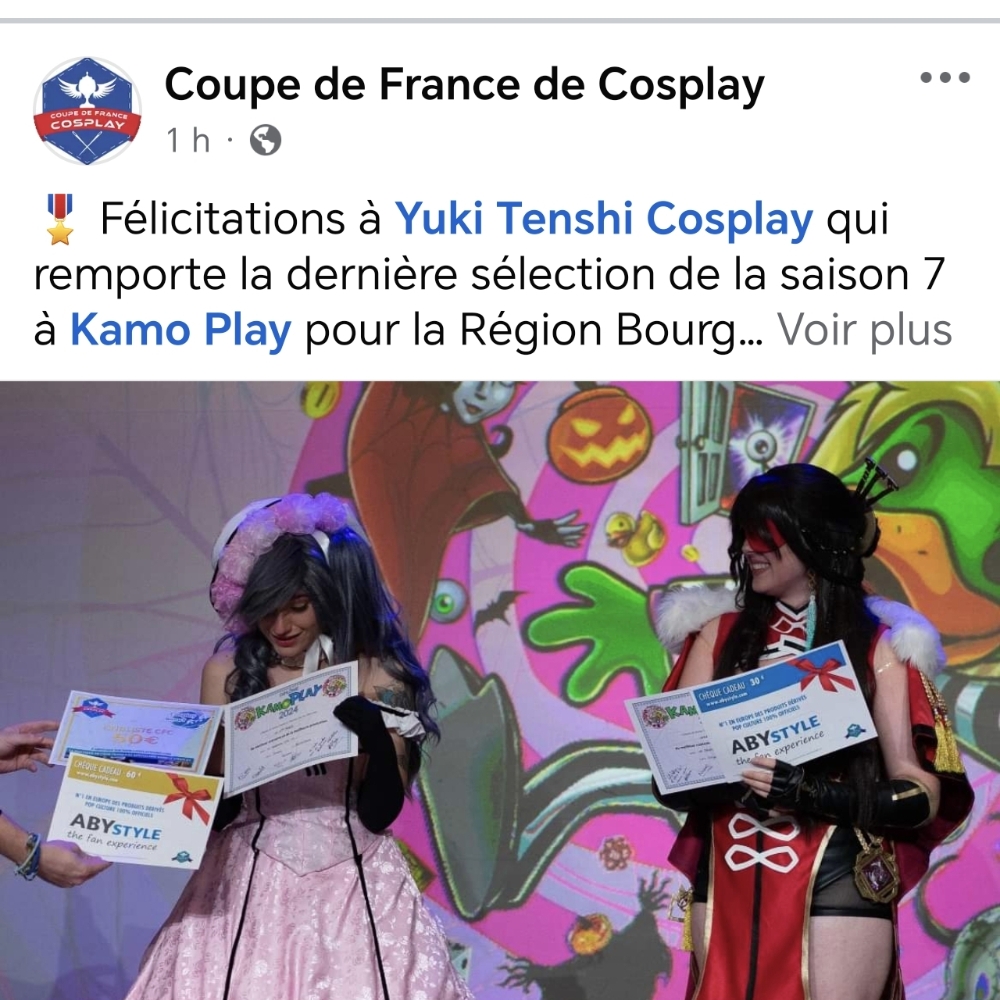
Task: Open the Yuki Tenshi Cosplay tagged link
Action: pos(603,218)
